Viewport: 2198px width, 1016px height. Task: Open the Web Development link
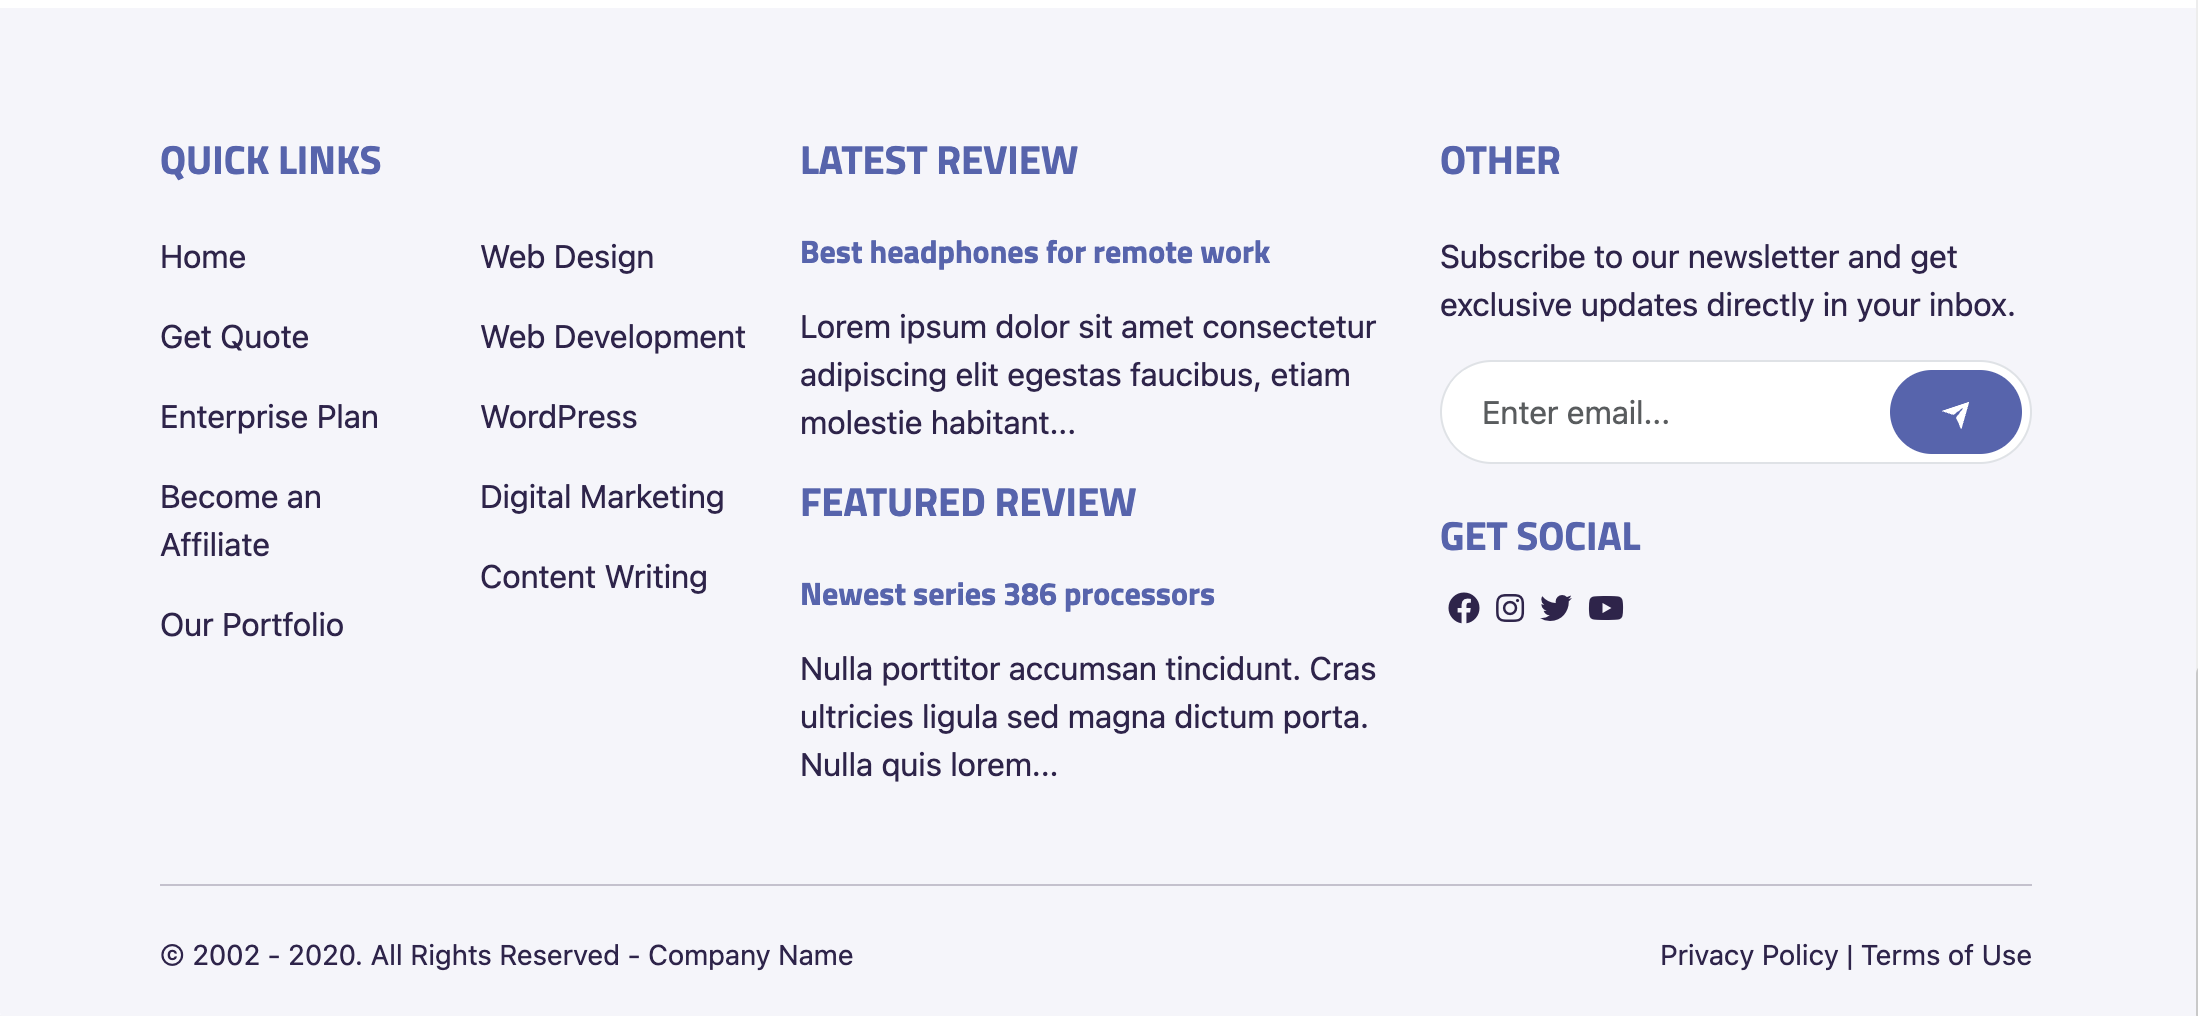[x=613, y=337]
